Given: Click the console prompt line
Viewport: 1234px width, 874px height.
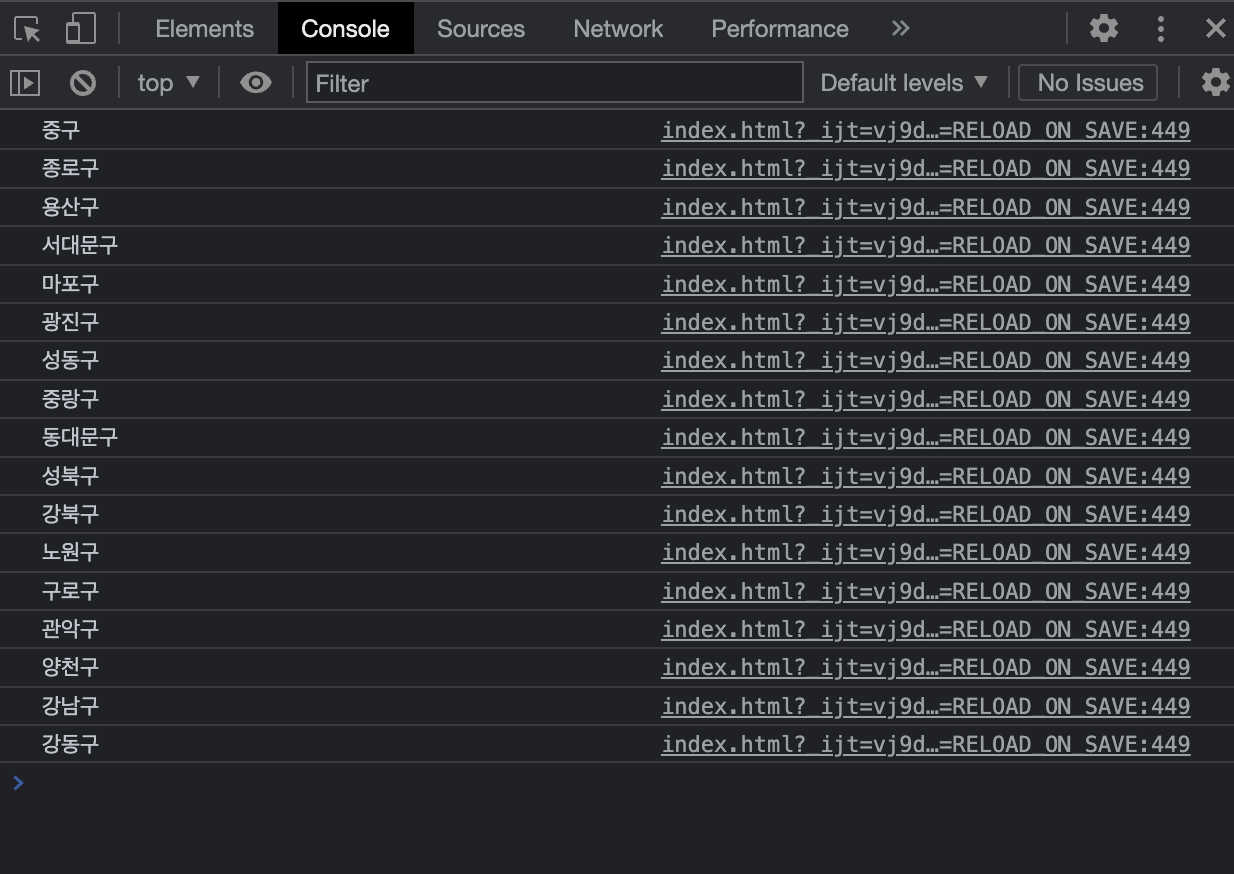Looking at the screenshot, I should click(x=617, y=783).
